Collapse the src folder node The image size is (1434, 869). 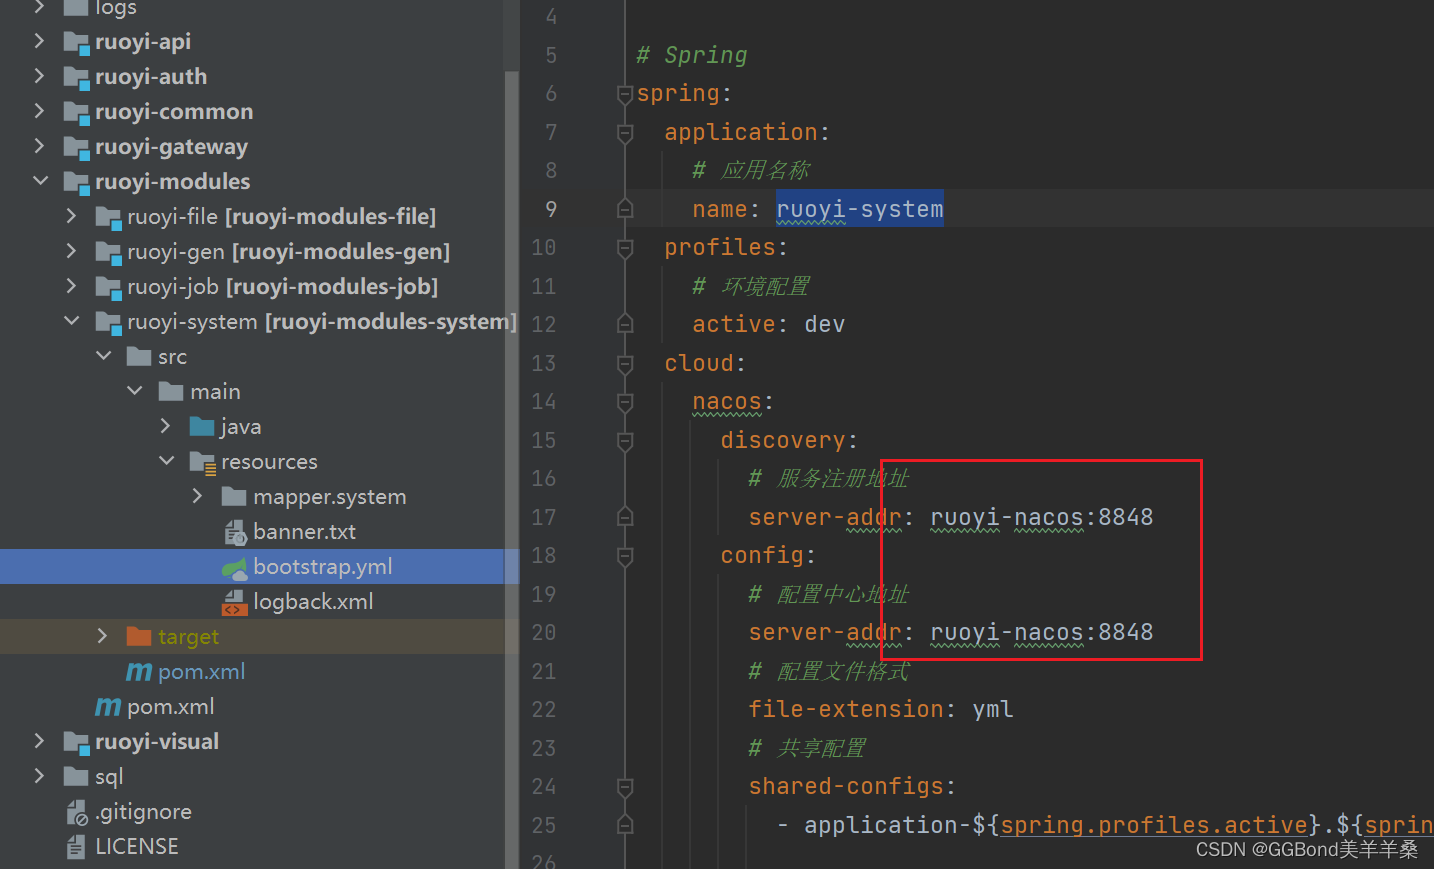[x=104, y=356]
